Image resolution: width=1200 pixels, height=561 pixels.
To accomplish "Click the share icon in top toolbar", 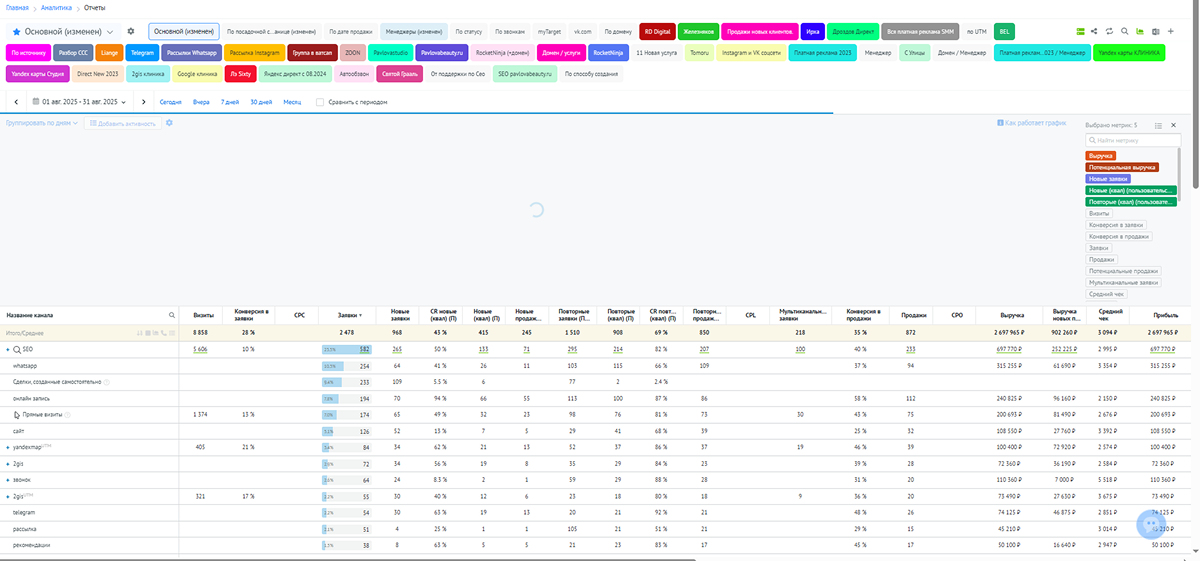I will pos(1094,32).
